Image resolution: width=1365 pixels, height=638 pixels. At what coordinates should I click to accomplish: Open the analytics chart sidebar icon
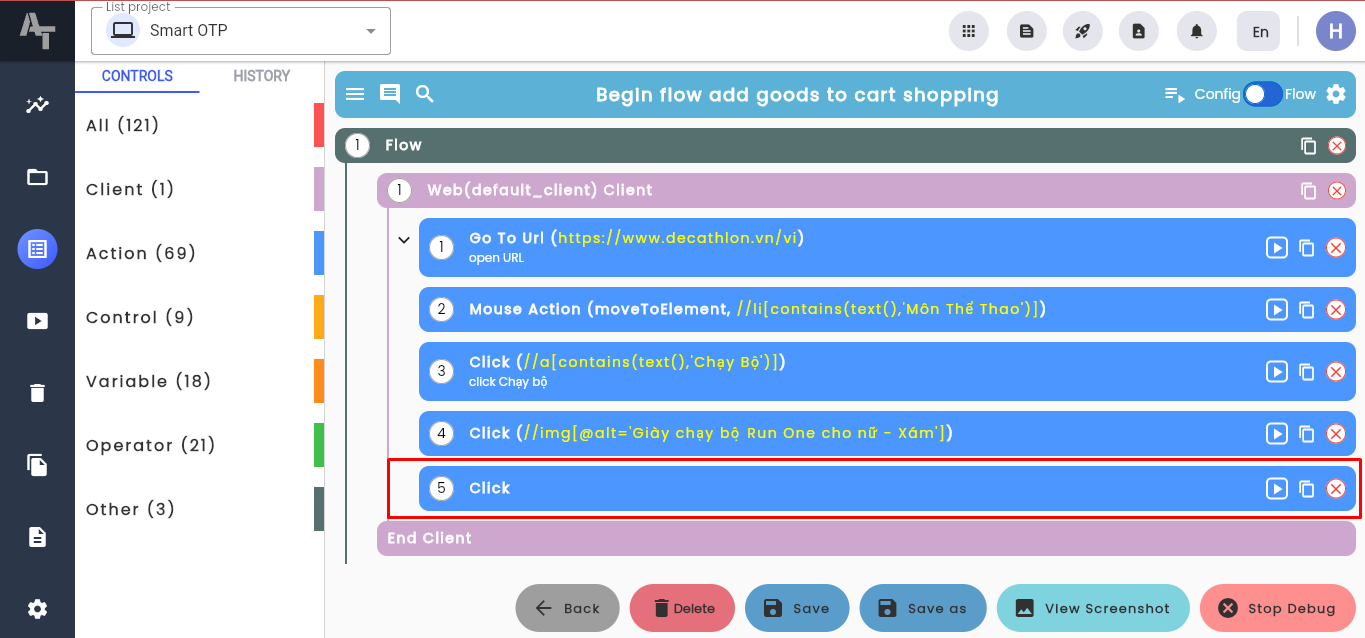[37, 105]
